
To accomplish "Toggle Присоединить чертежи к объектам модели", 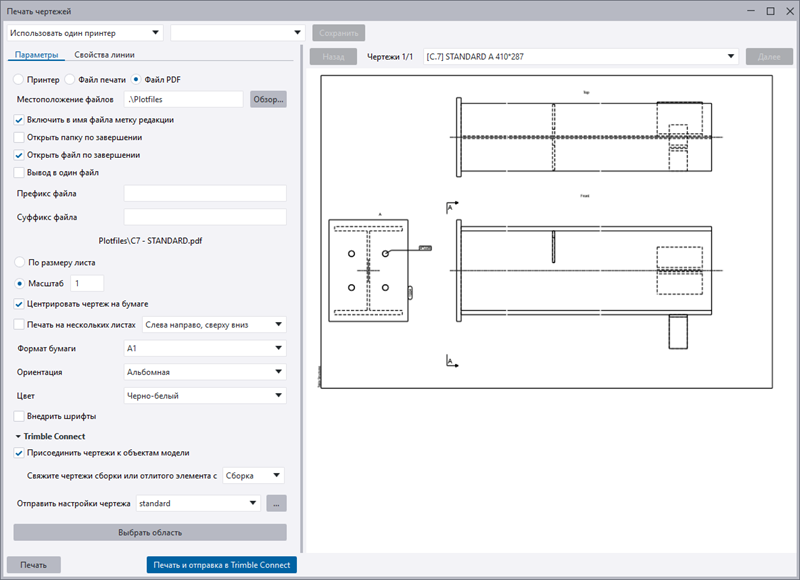I will point(19,453).
